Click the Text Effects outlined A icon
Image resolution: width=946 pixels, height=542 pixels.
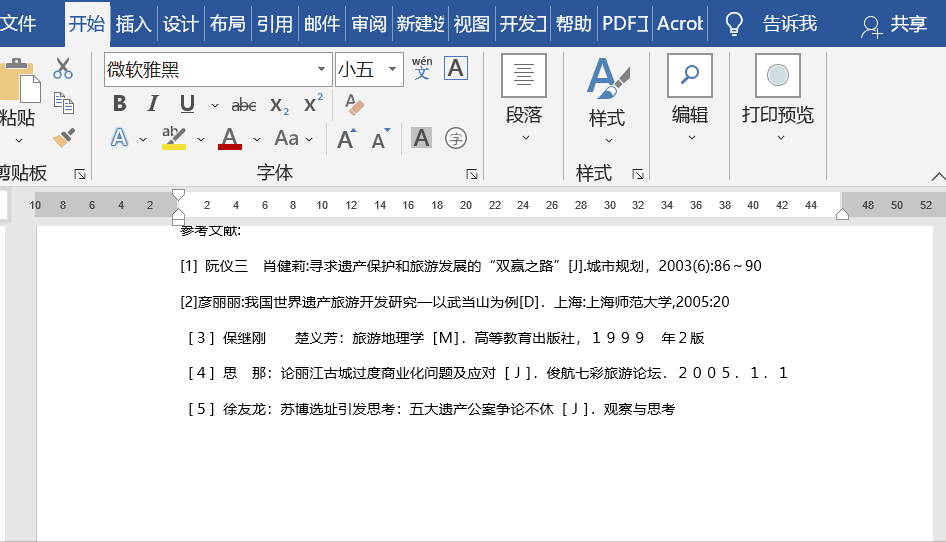coord(119,138)
